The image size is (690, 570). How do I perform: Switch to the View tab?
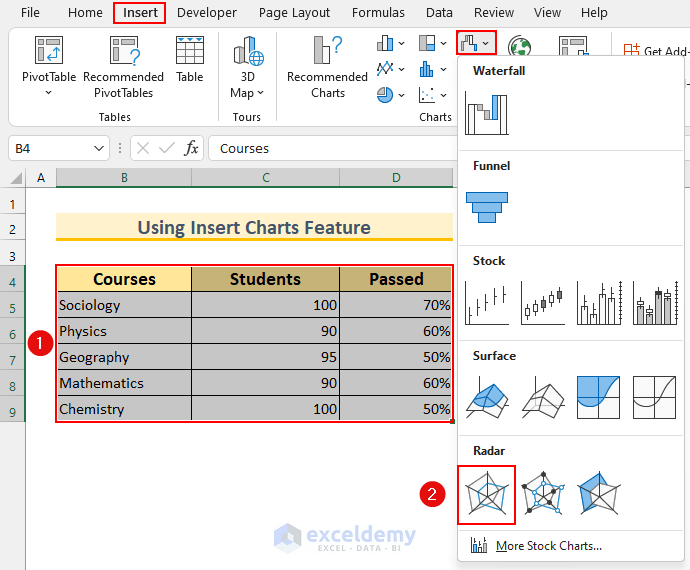coord(547,13)
